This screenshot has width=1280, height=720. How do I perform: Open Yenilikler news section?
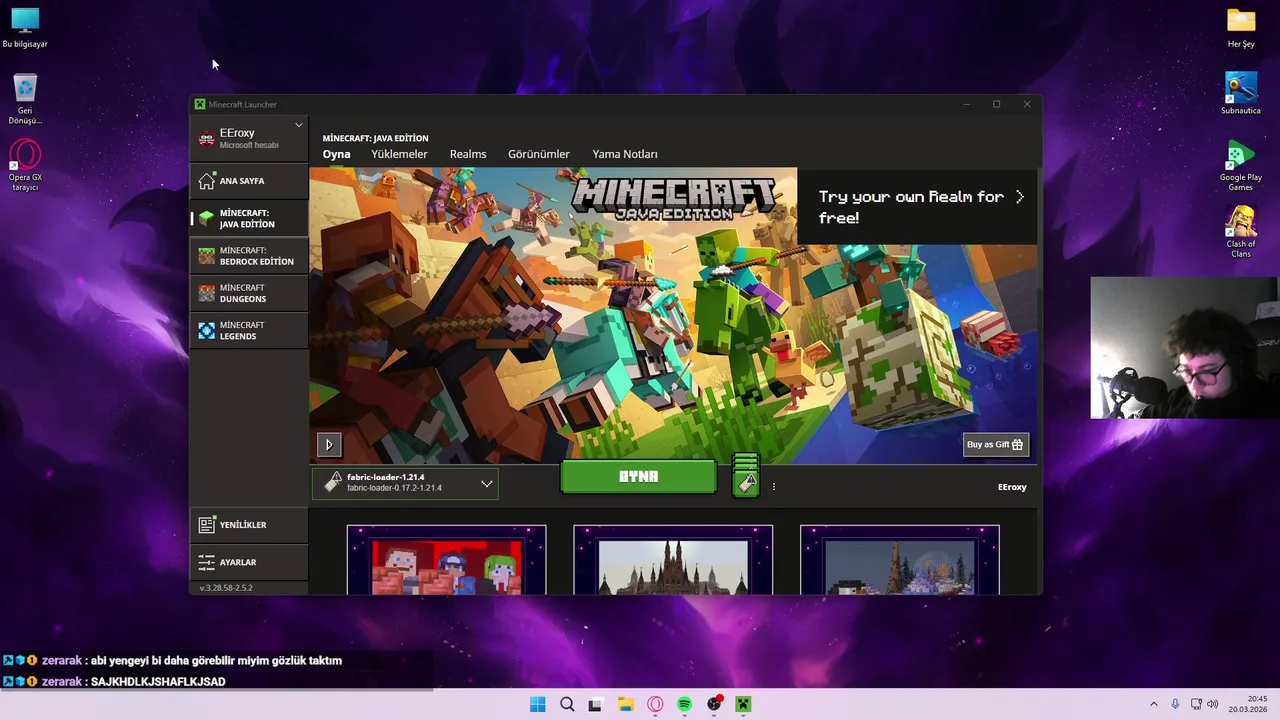click(249, 524)
